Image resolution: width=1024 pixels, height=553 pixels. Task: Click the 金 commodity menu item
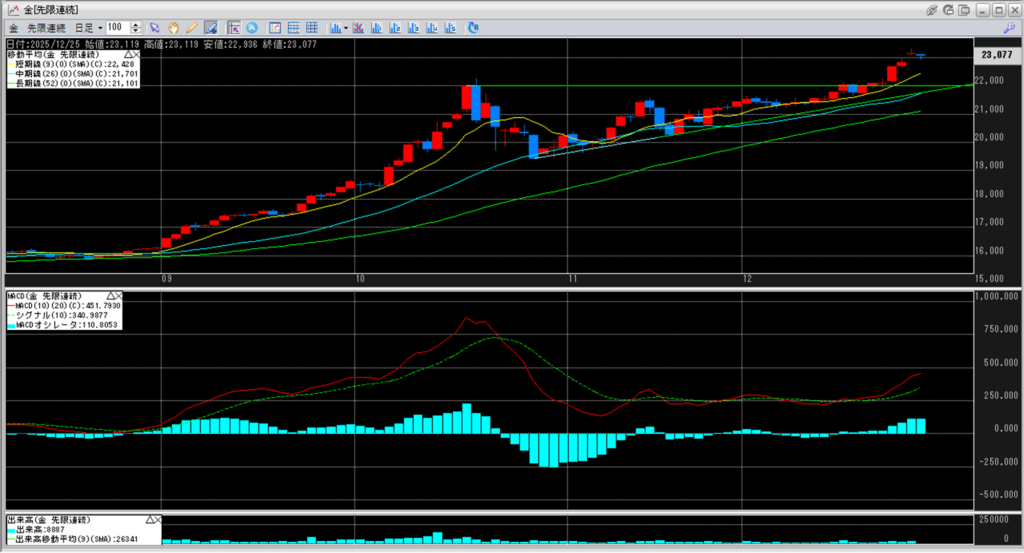click(x=12, y=27)
